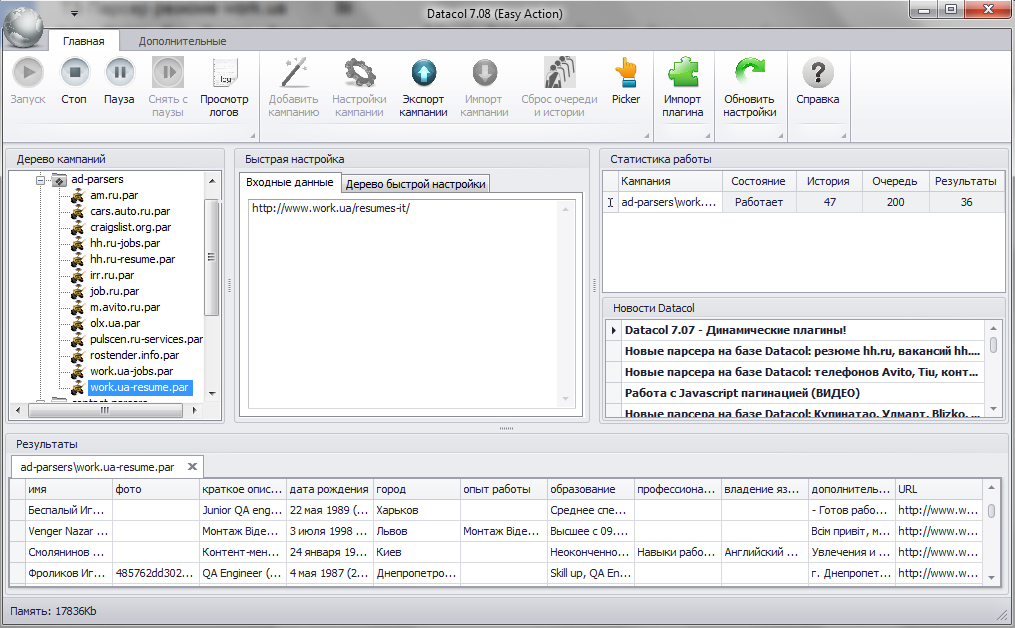Image resolution: width=1015 pixels, height=628 pixels.
Task: Select rostender.info.par campaign
Action: tap(135, 355)
